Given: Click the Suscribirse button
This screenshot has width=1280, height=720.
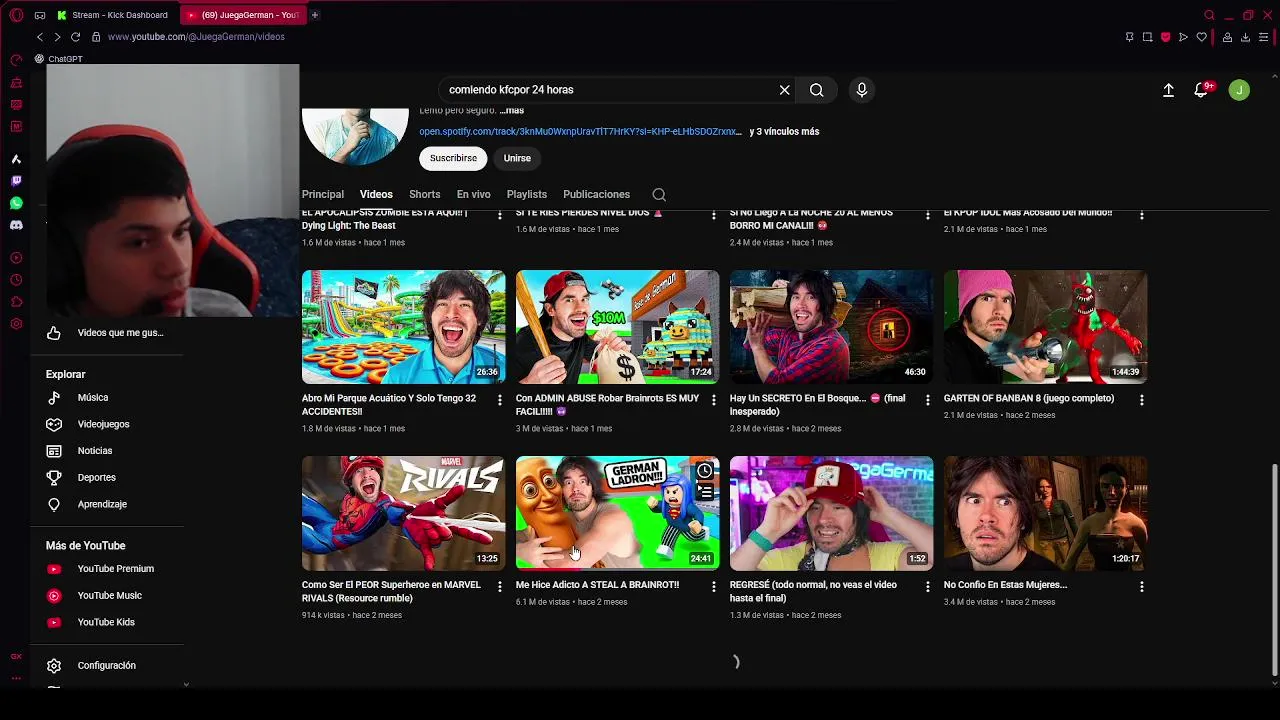Looking at the screenshot, I should pos(453,158).
